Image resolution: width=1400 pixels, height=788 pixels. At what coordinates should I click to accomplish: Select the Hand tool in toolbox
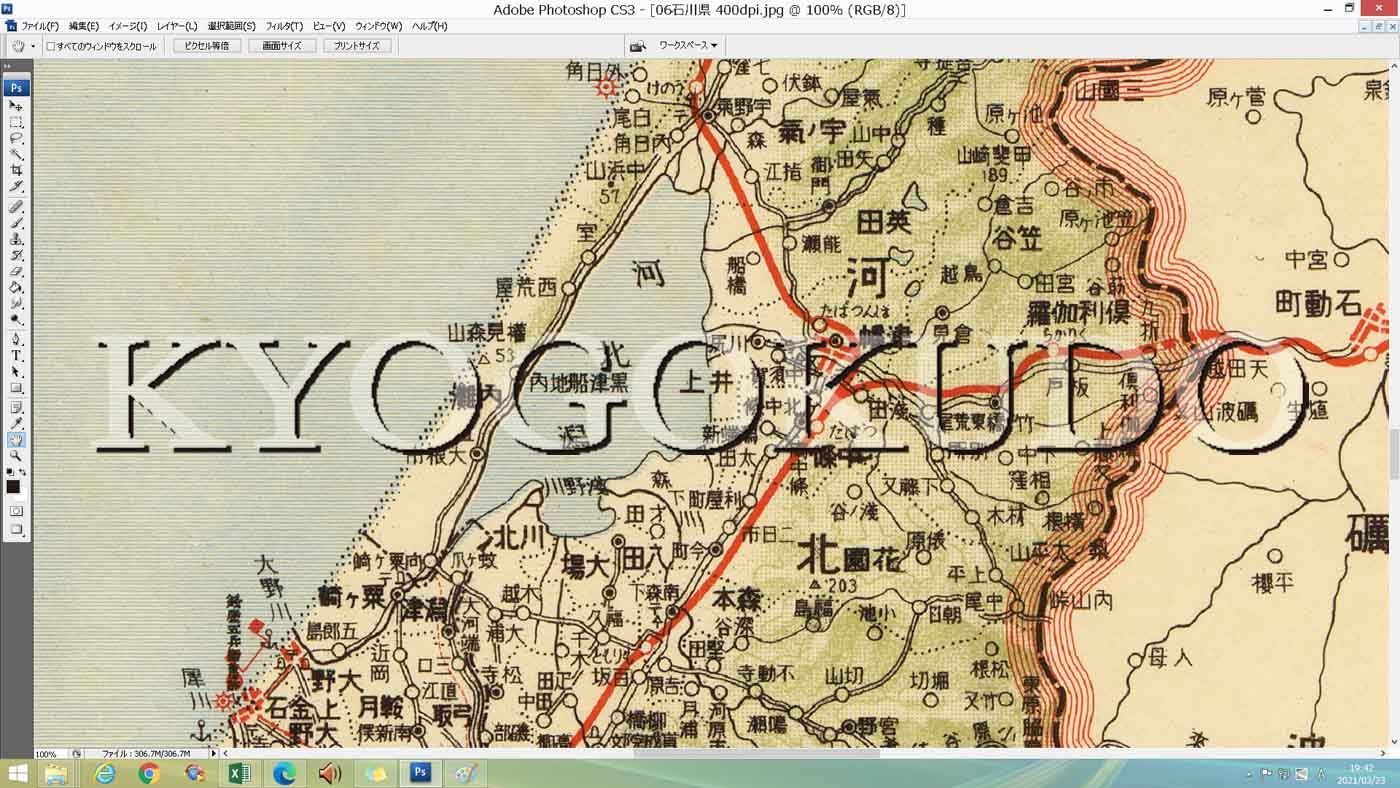[16, 439]
